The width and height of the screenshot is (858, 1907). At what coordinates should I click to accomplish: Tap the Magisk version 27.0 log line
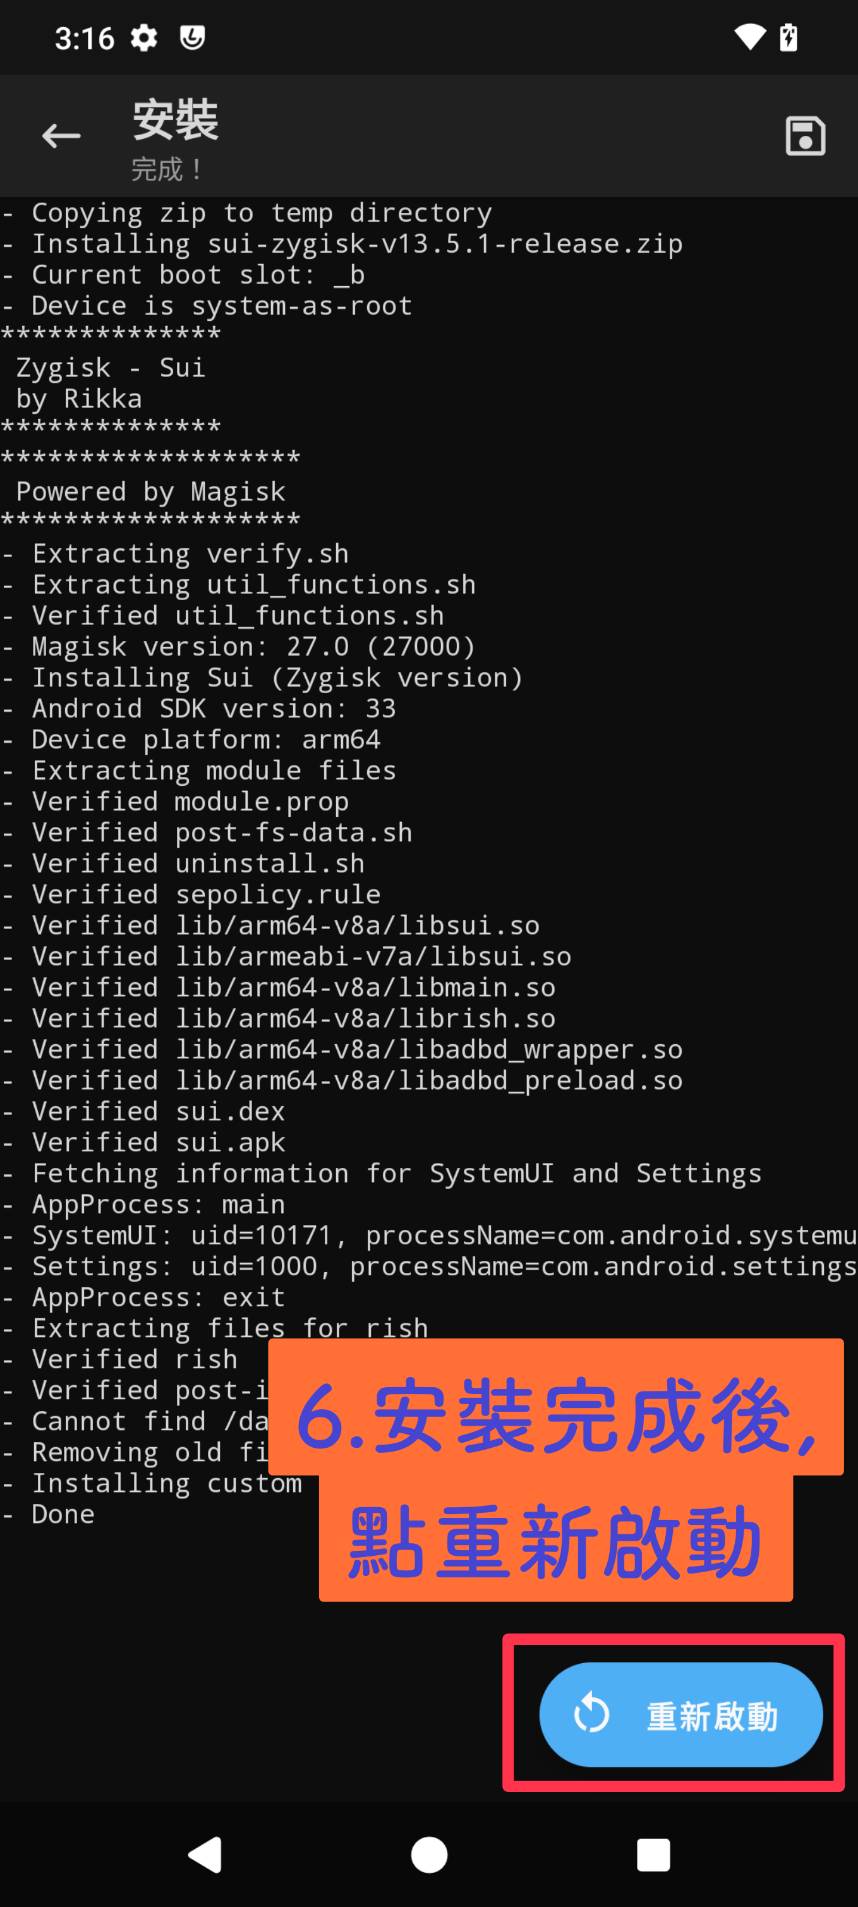[252, 647]
